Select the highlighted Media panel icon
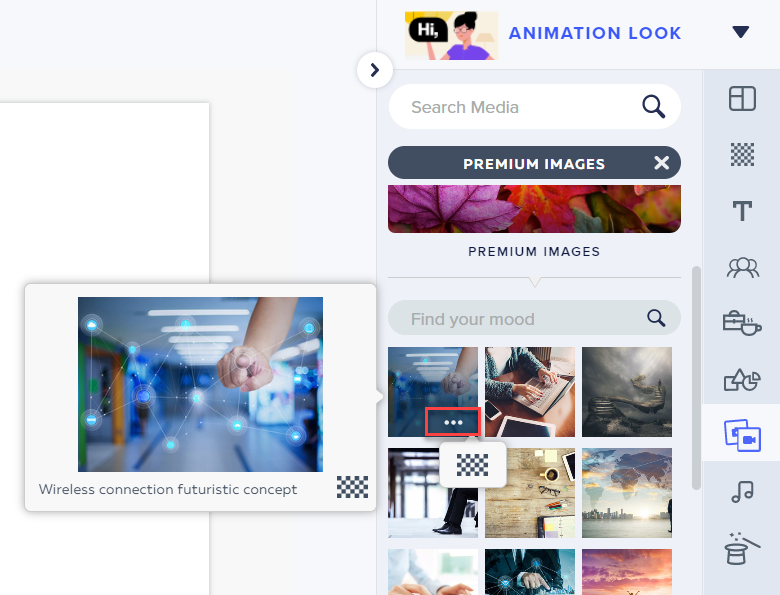This screenshot has width=780, height=595. pyautogui.click(x=742, y=435)
